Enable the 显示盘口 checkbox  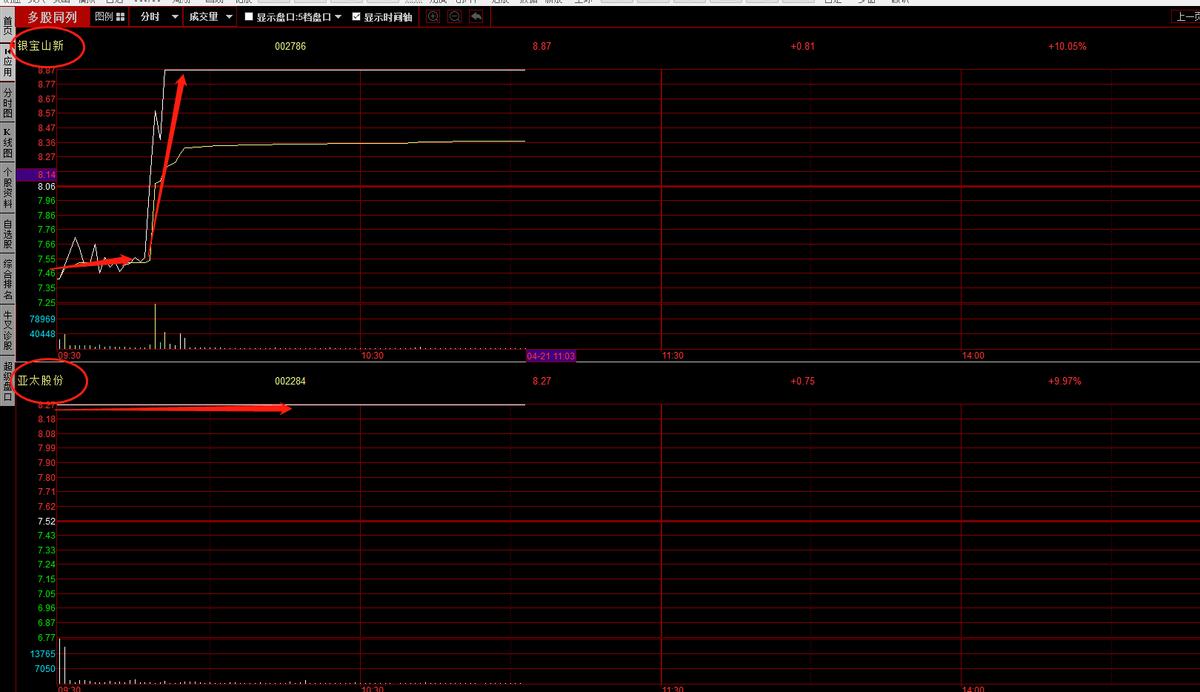(249, 17)
